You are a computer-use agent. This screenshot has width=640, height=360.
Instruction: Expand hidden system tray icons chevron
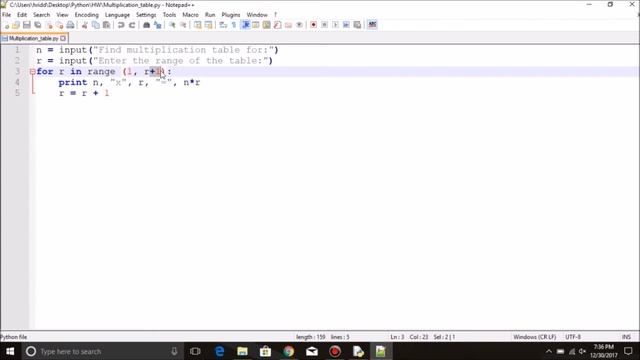(549, 351)
